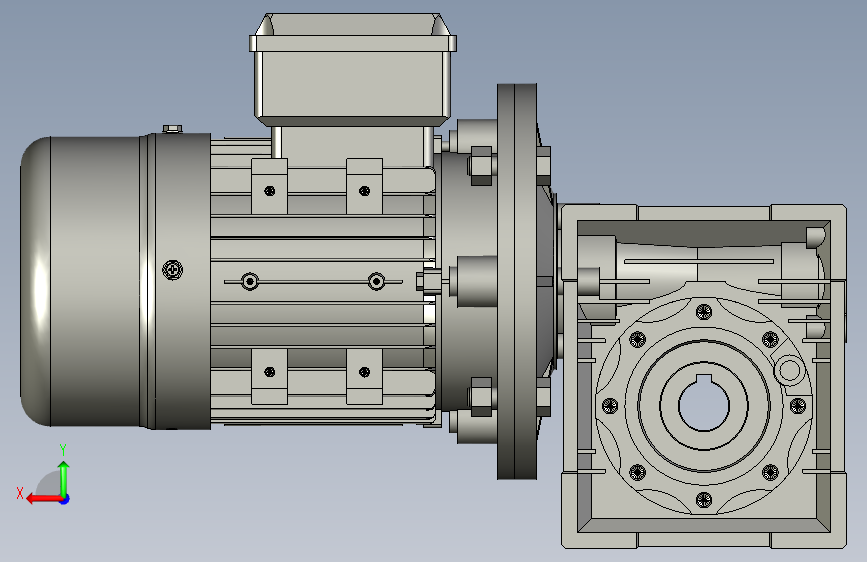Select the lower hex nut on the flange
Viewport: 867px width, 562px height.
click(482, 397)
